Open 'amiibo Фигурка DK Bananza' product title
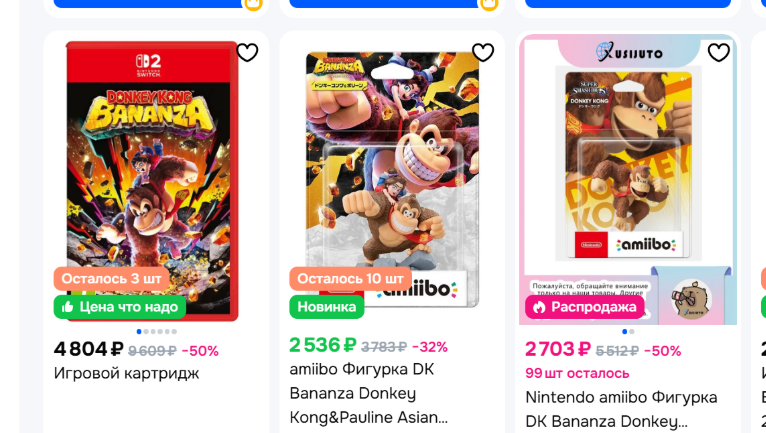Viewport: 766px width, 433px height. [368, 393]
